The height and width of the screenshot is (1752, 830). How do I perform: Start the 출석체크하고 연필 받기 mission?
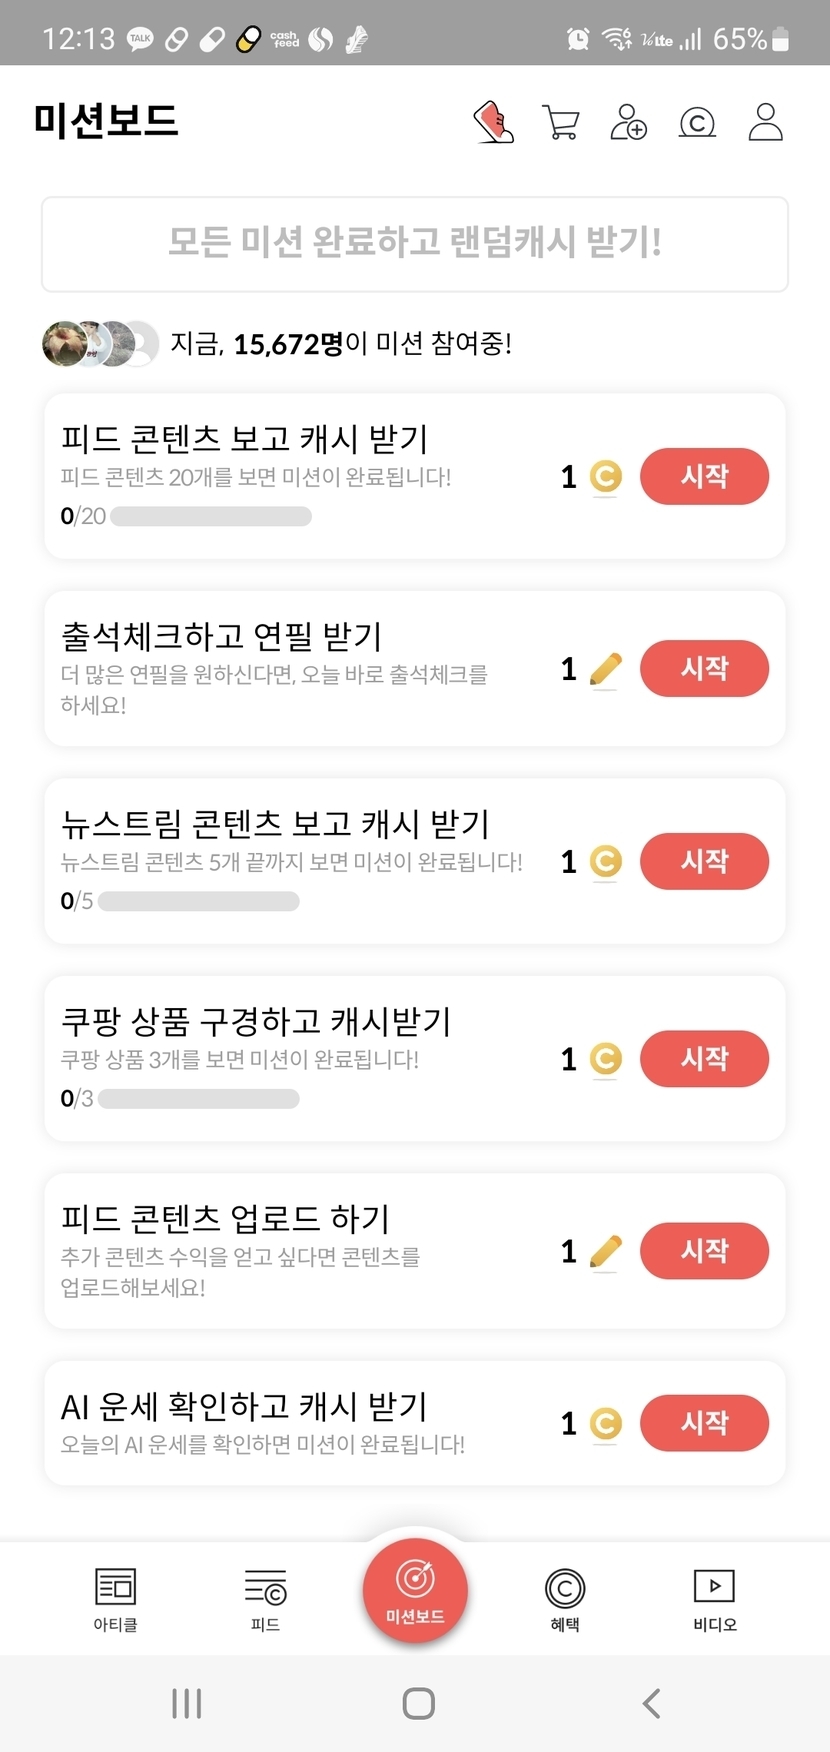(704, 669)
